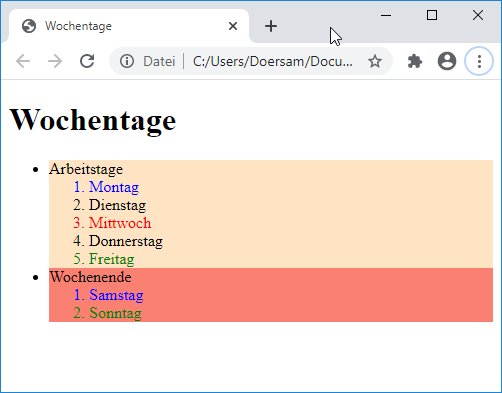Image resolution: width=502 pixels, height=393 pixels.
Task: Click the green Sonntag entry
Action: [115, 313]
